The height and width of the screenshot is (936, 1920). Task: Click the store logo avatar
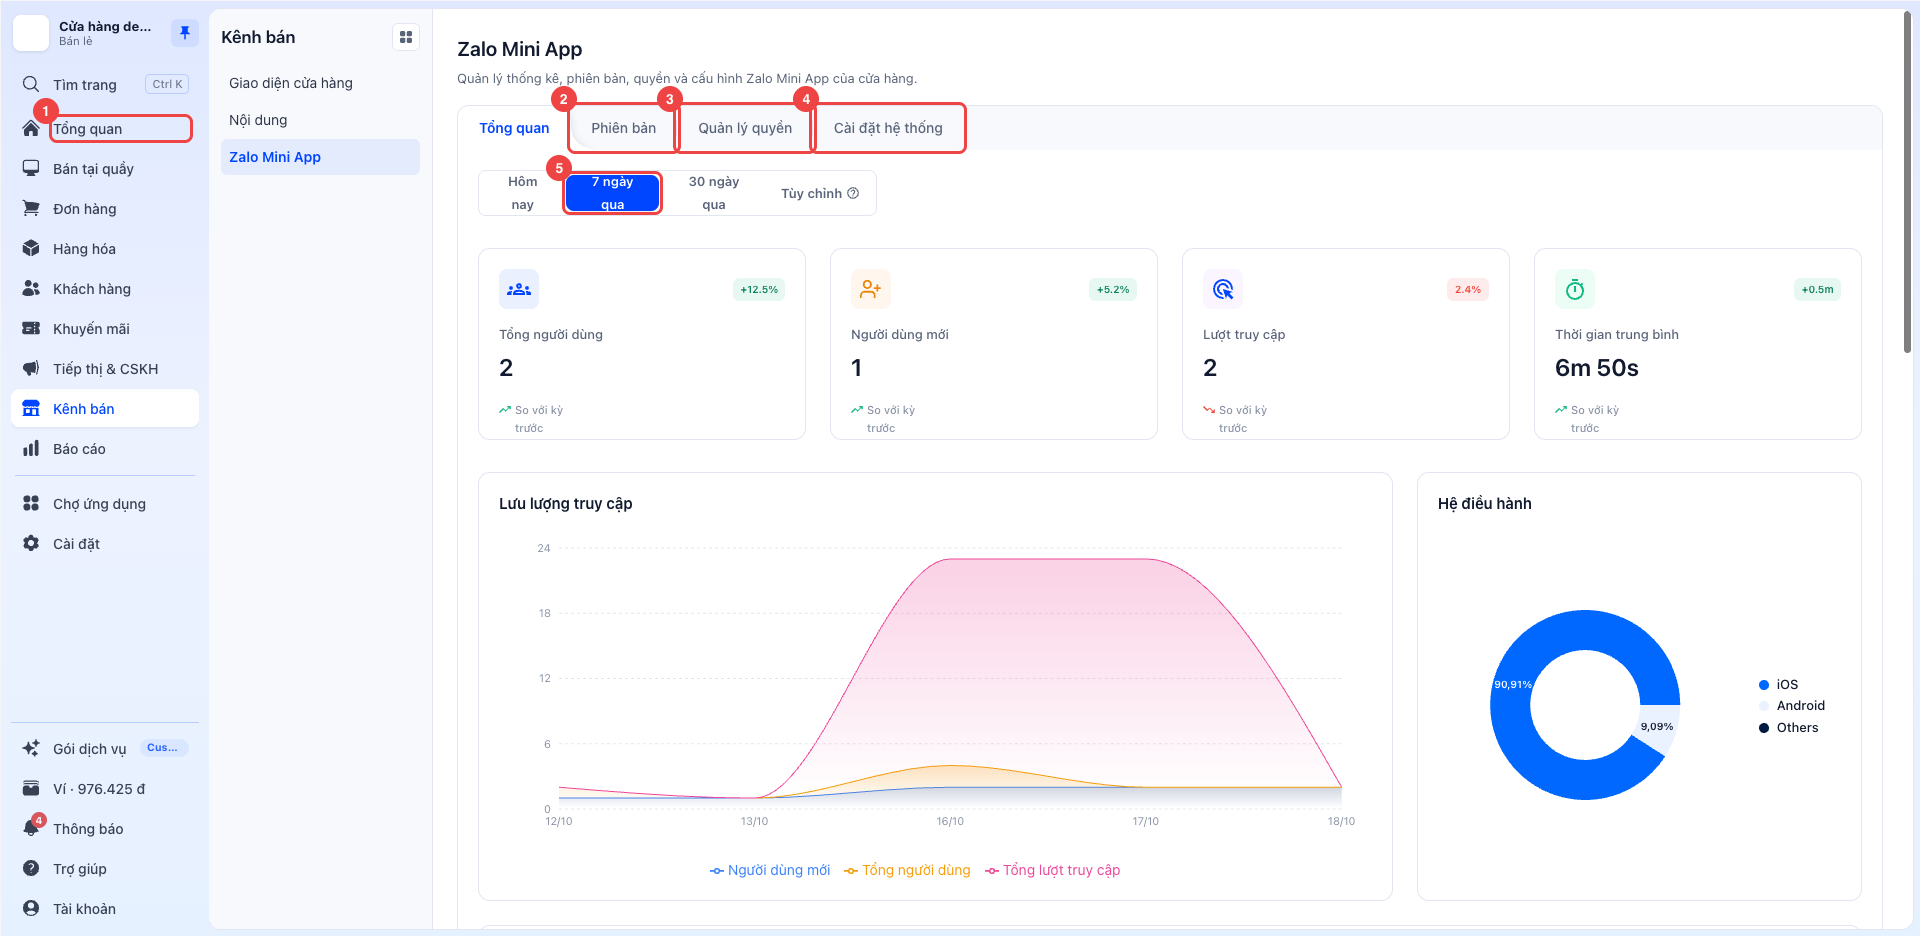point(31,33)
